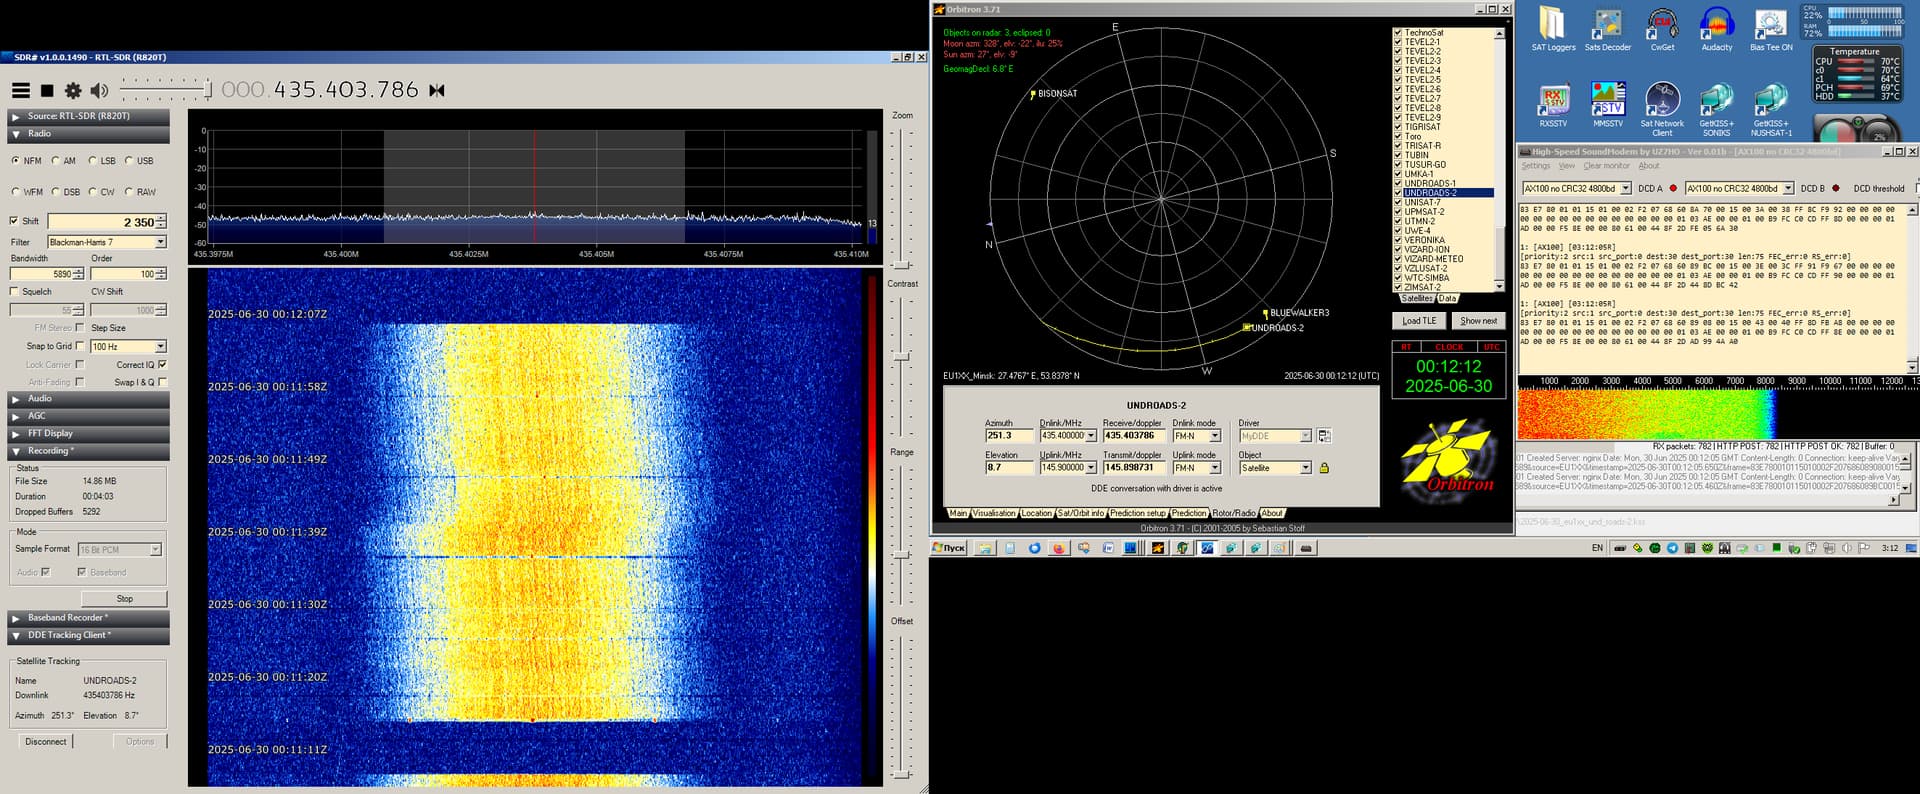Click the Telegram icon in the system tray
The image size is (1920, 794).
[x=1672, y=548]
